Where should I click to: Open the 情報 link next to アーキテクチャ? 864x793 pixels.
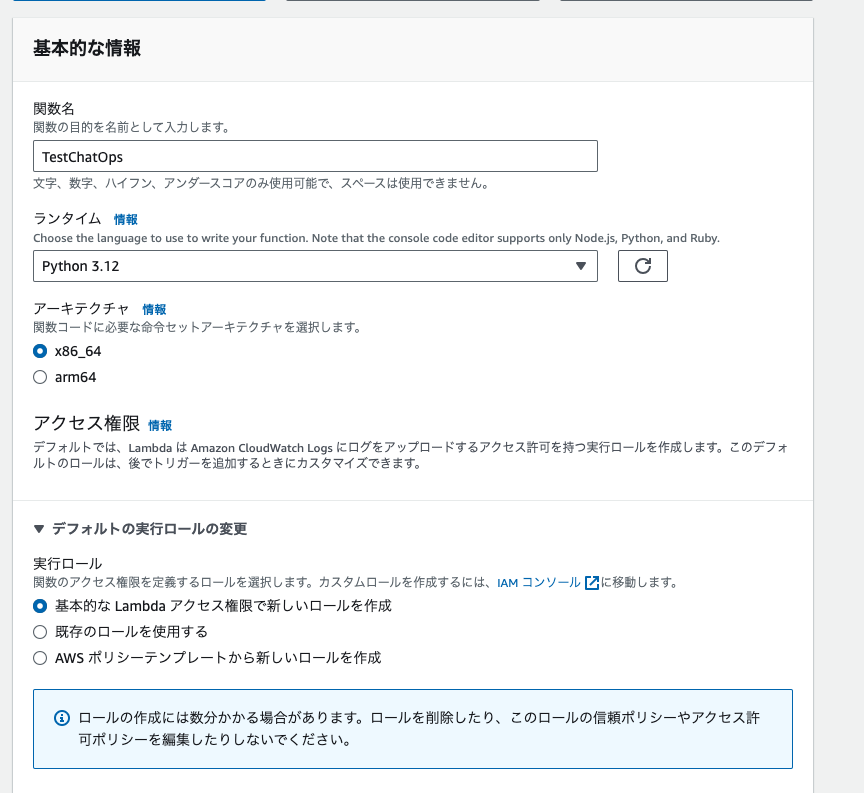click(x=156, y=310)
